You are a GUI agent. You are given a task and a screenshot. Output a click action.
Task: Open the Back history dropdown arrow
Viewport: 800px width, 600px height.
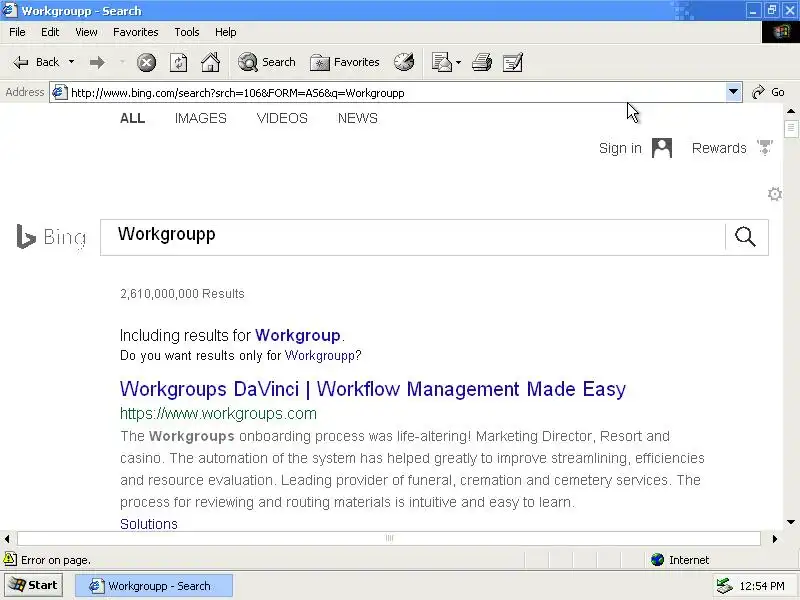pos(71,62)
